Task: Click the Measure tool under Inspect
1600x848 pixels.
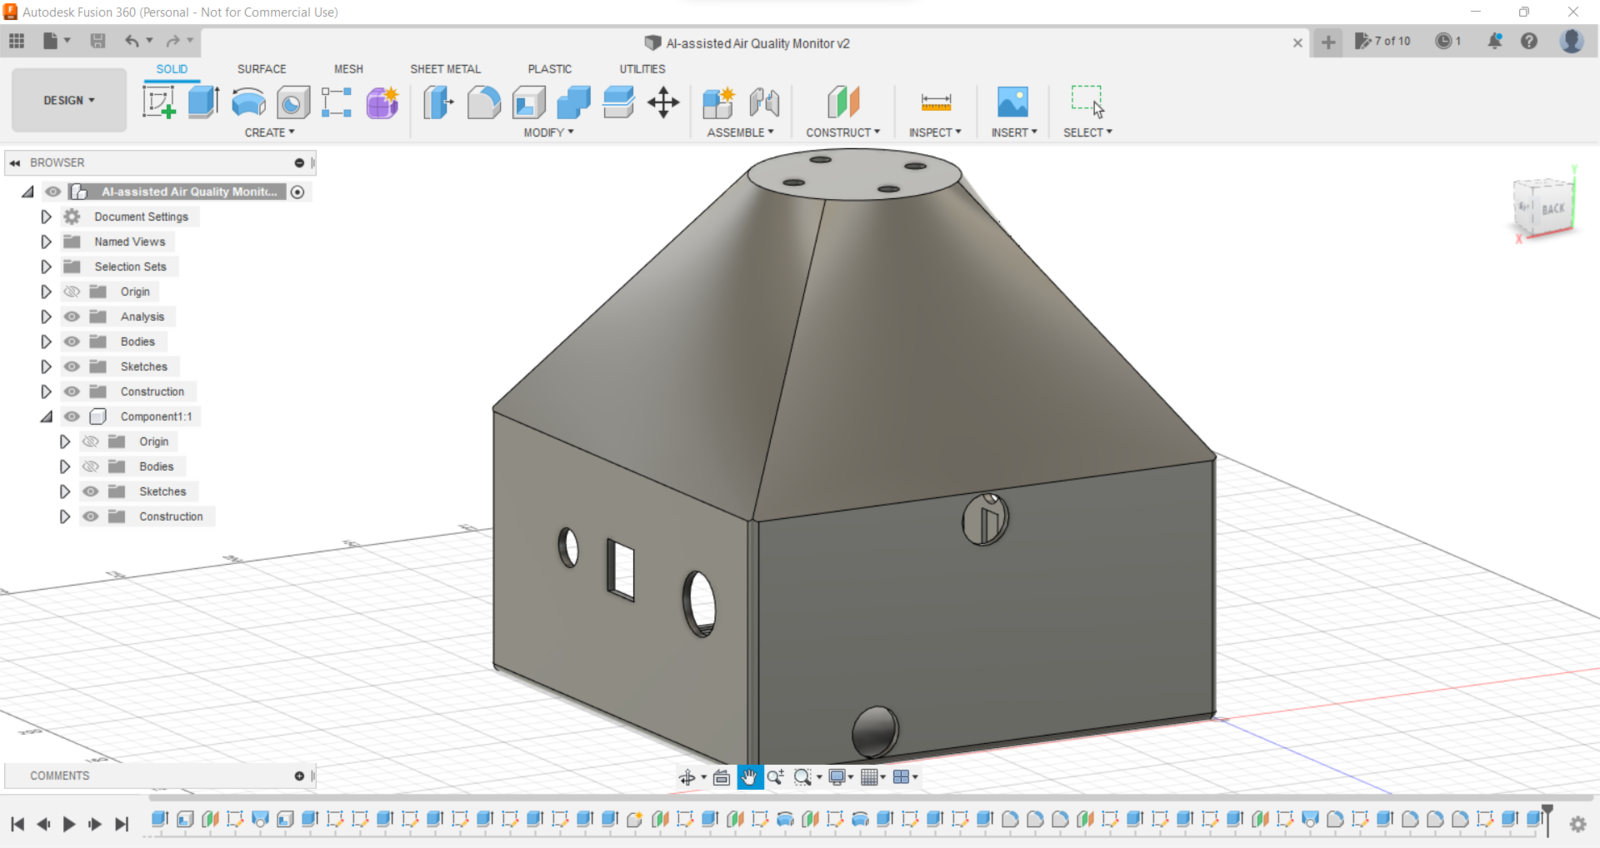Action: coord(936,102)
